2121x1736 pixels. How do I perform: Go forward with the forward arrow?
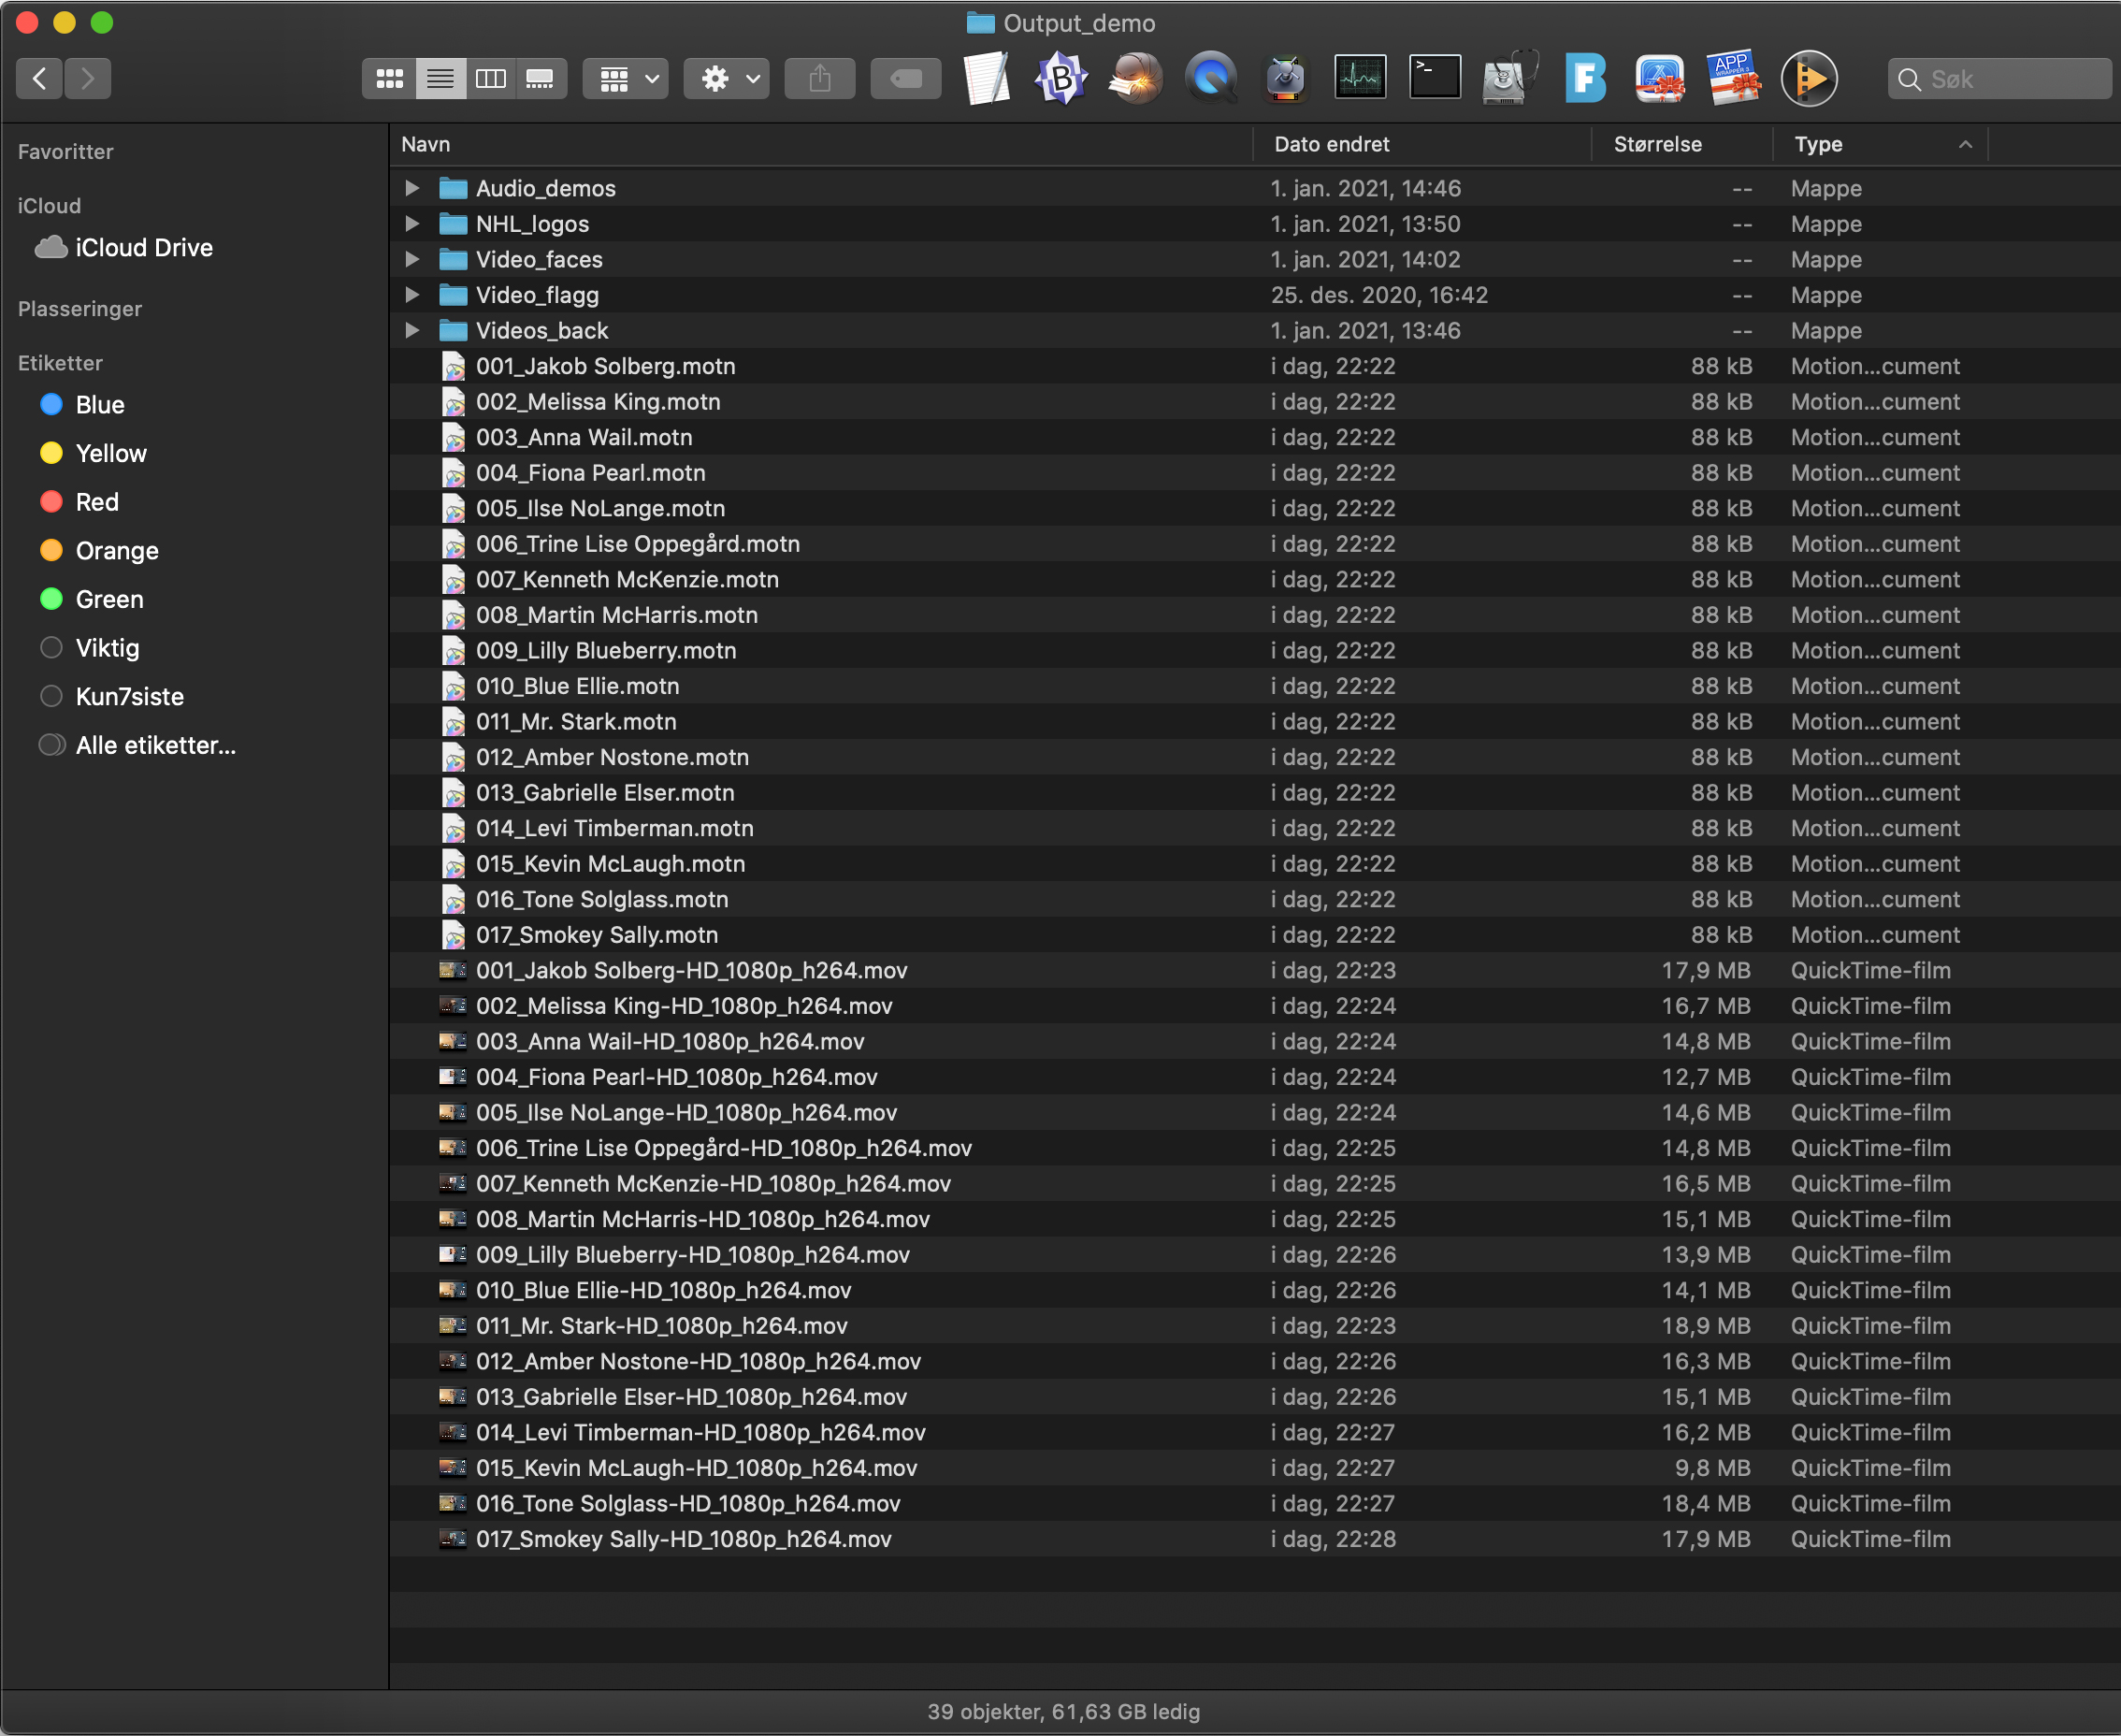pos(88,78)
